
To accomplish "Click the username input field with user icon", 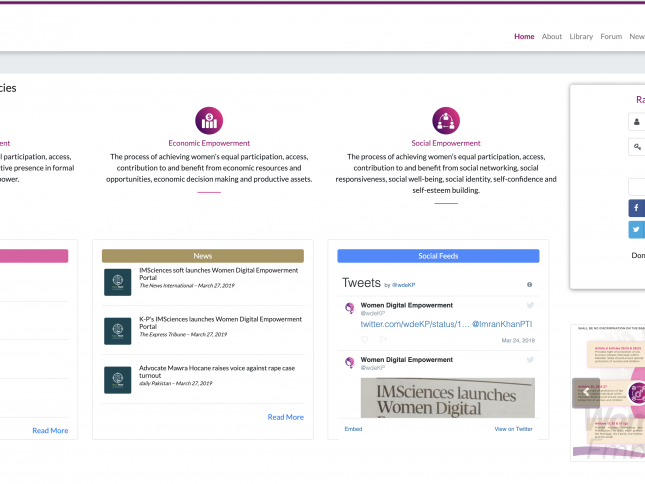I will coord(637,121).
